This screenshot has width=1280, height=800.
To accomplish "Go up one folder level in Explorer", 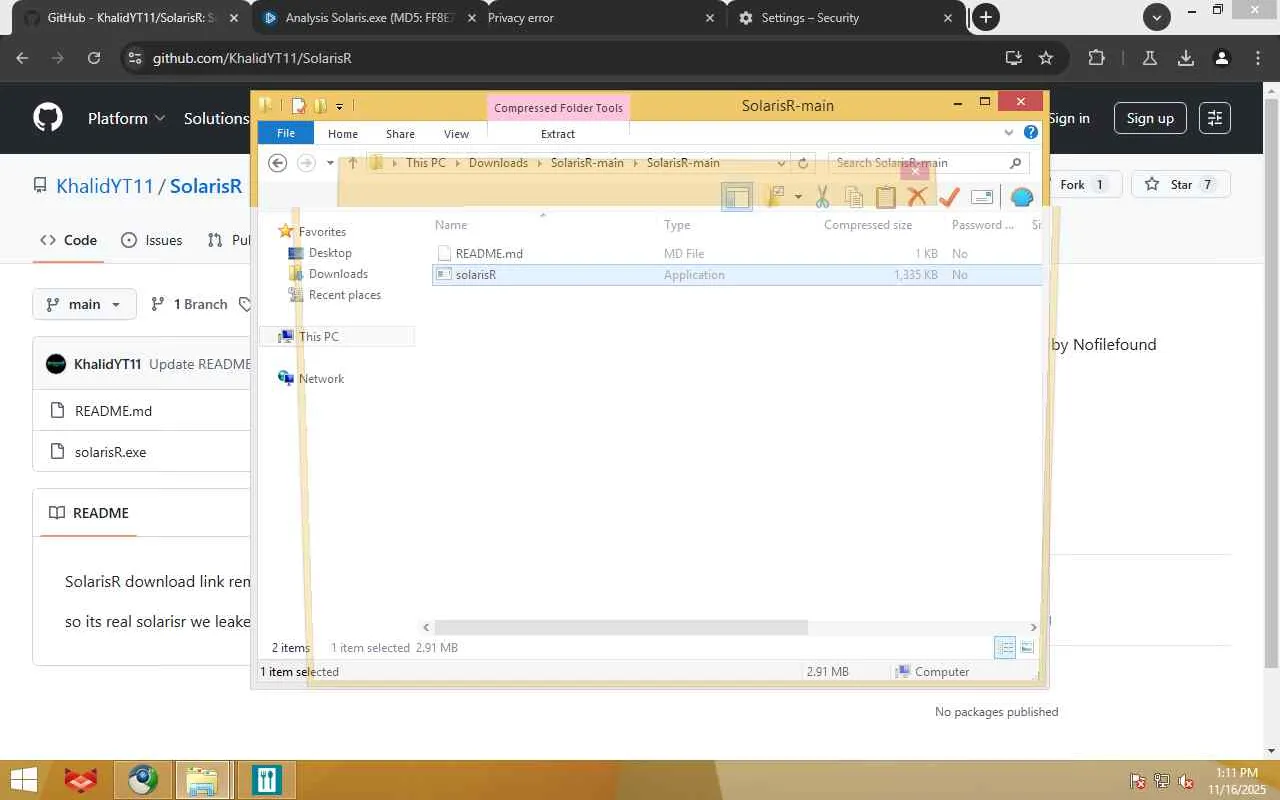I will click(352, 163).
